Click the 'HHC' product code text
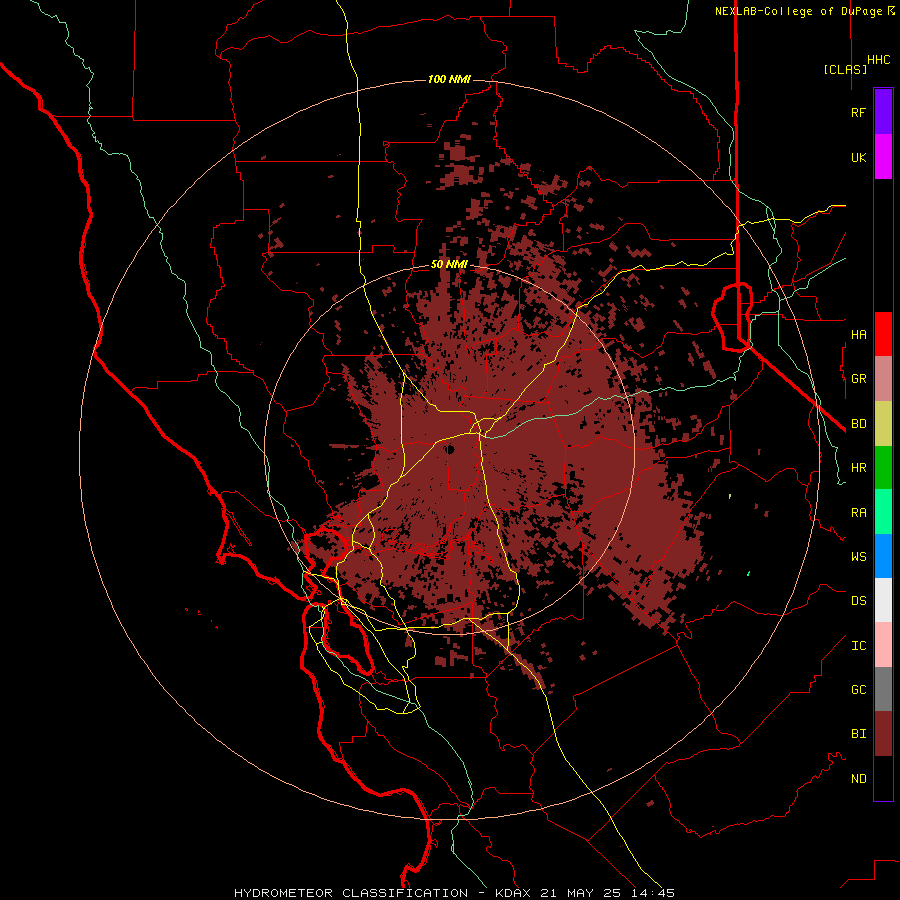The width and height of the screenshot is (900, 900). [x=879, y=60]
